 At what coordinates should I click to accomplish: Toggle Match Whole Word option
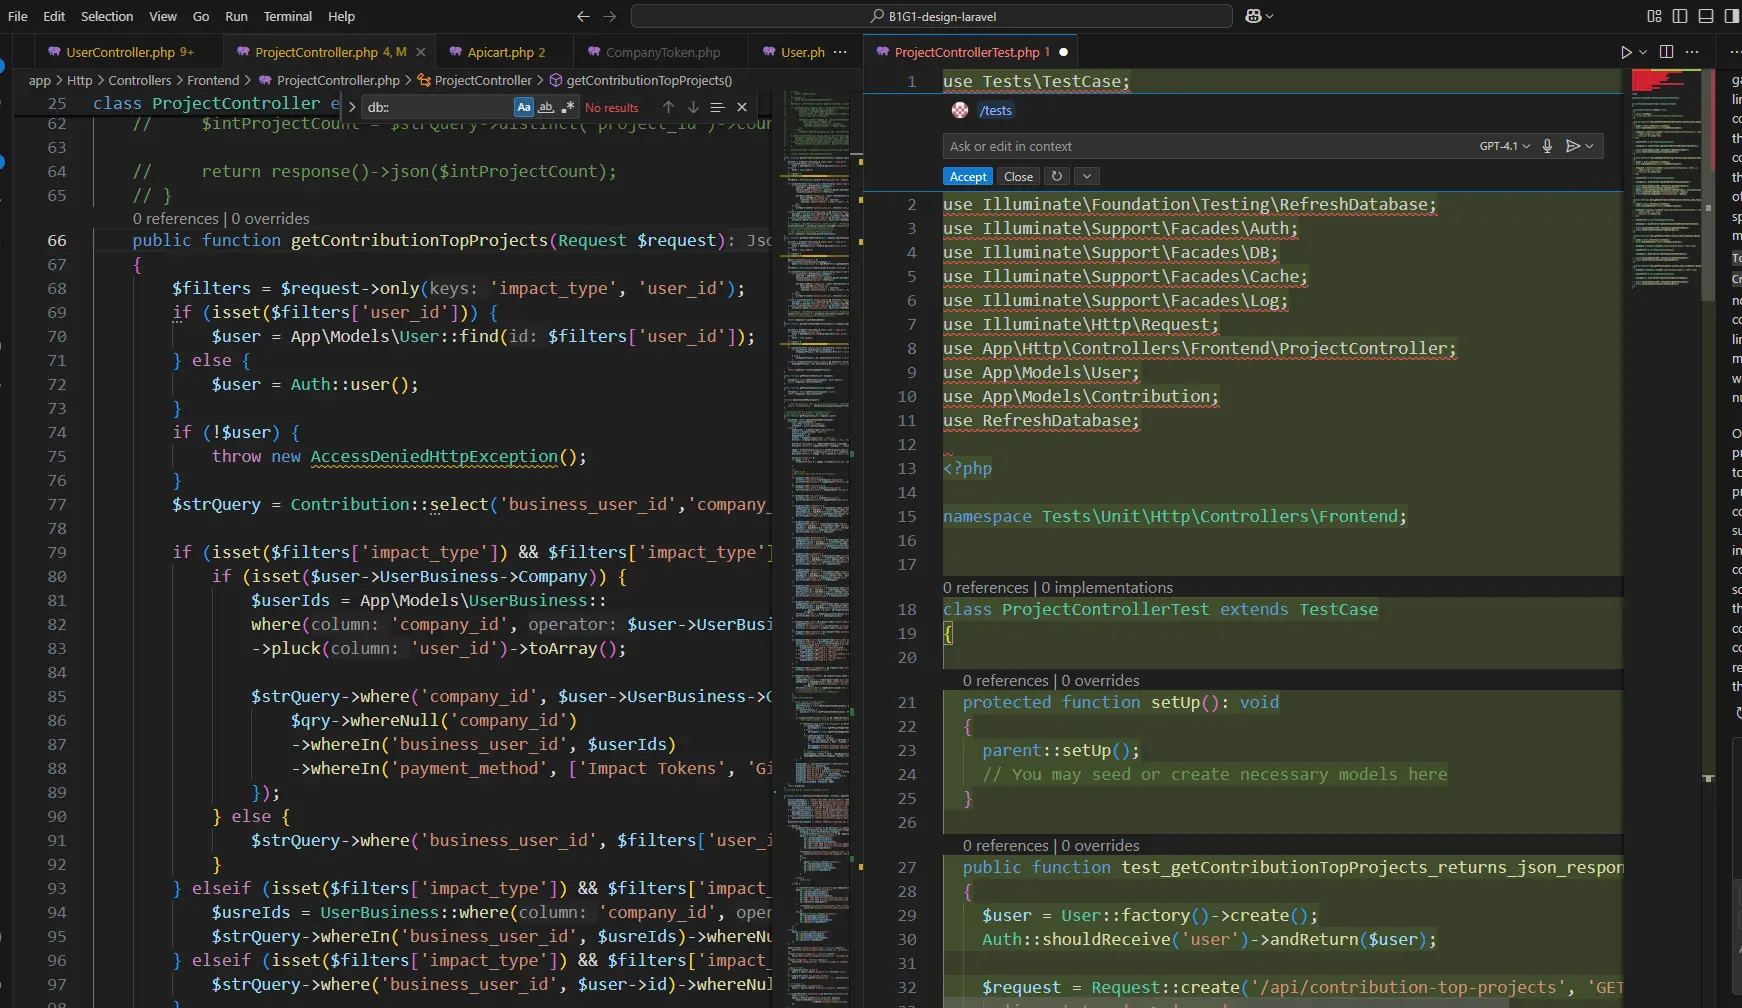click(x=546, y=107)
